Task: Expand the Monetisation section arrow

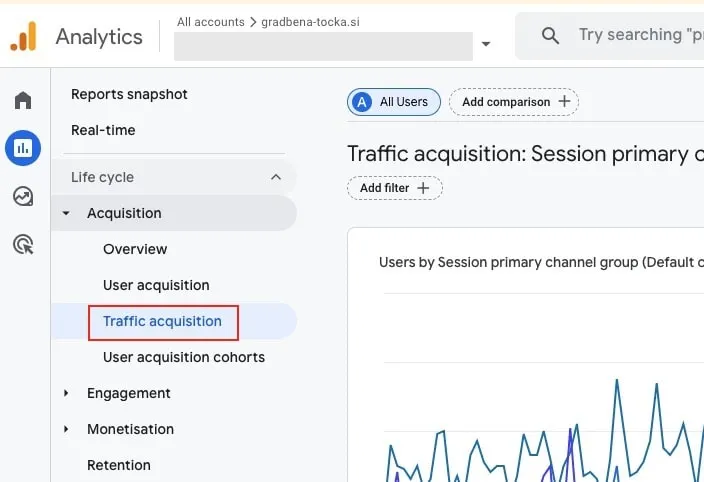Action: coord(66,429)
